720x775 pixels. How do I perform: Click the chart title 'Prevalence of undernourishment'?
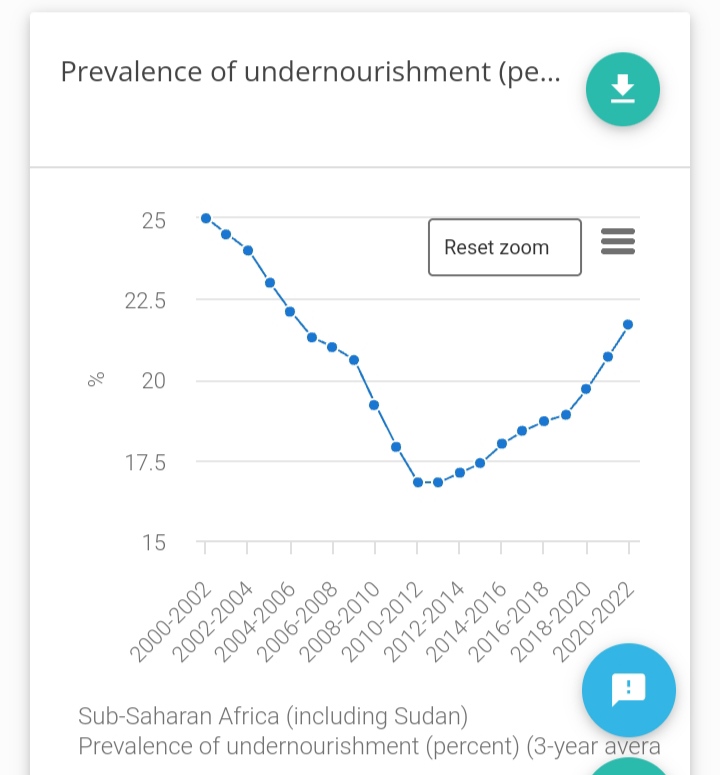coord(310,72)
